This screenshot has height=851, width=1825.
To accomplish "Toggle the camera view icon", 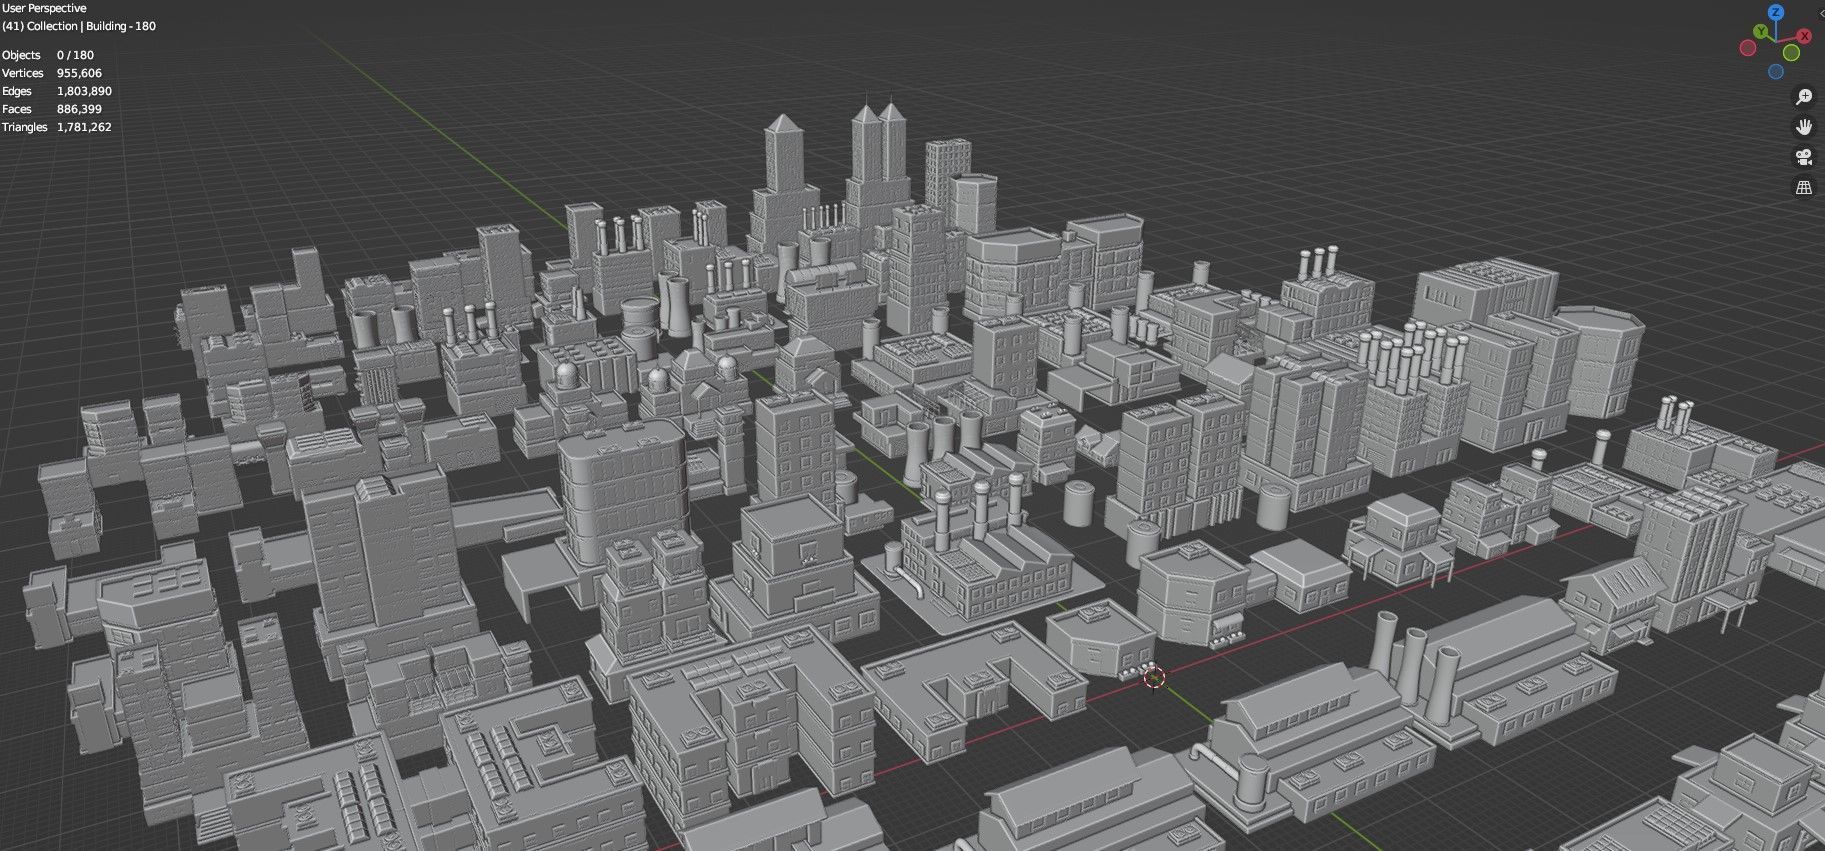I will coord(1804,157).
